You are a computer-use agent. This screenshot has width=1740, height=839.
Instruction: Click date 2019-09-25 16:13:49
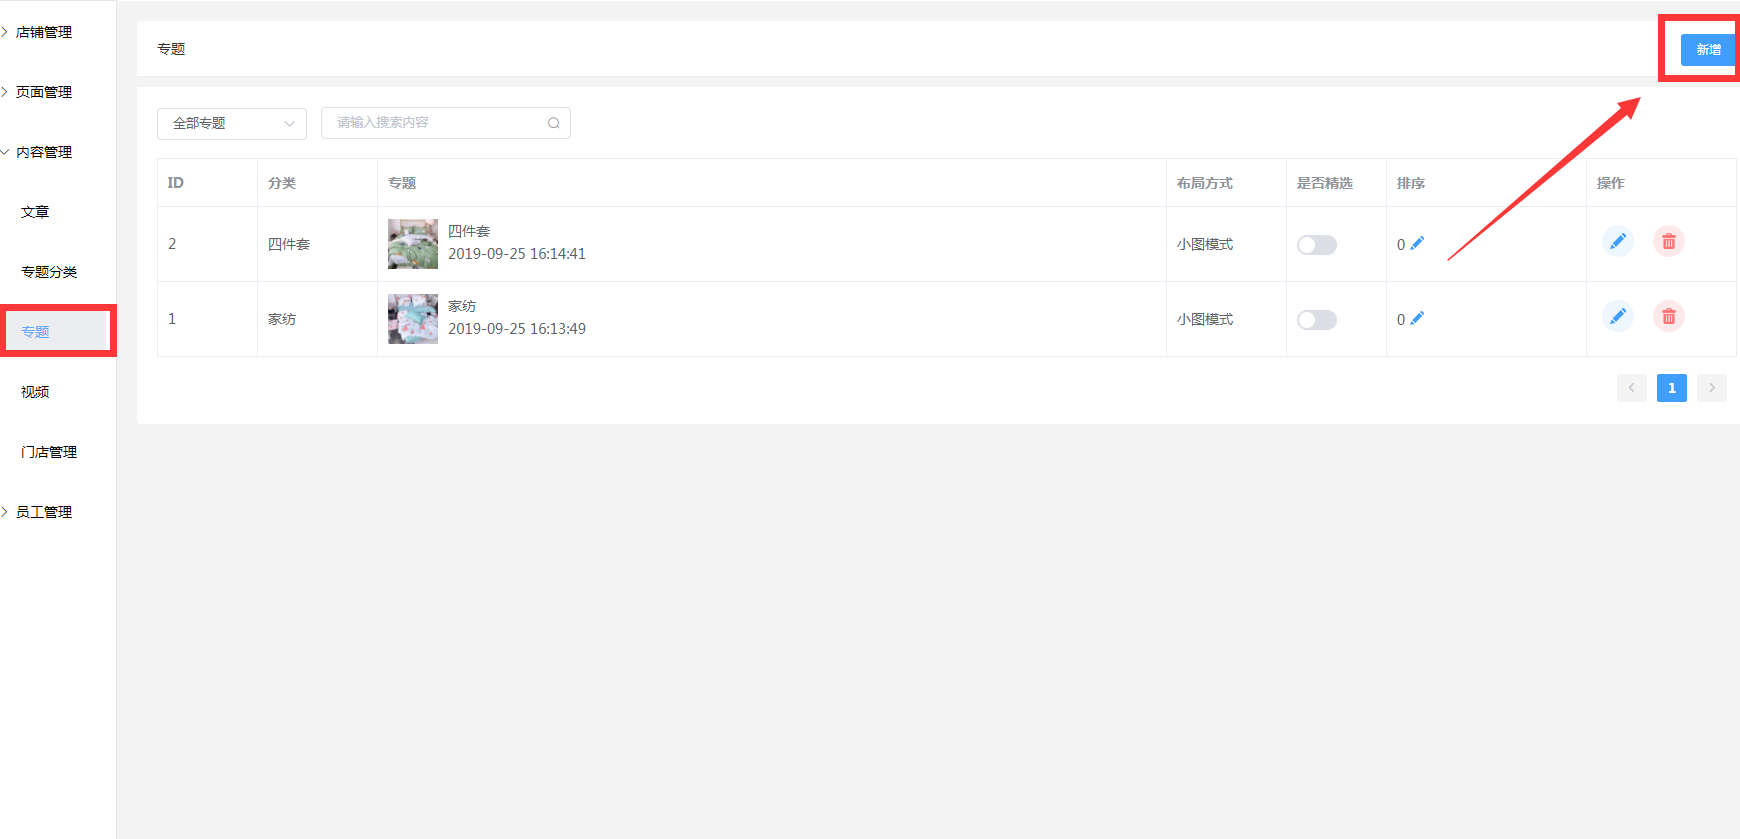tap(517, 329)
